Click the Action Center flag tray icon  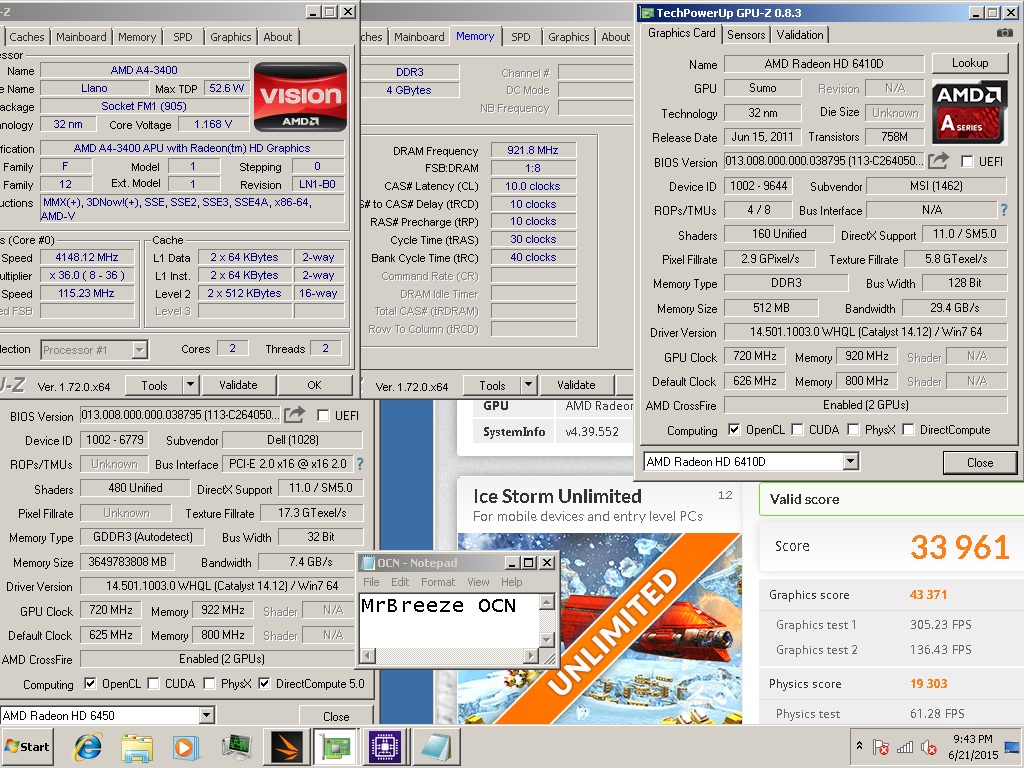(880, 747)
